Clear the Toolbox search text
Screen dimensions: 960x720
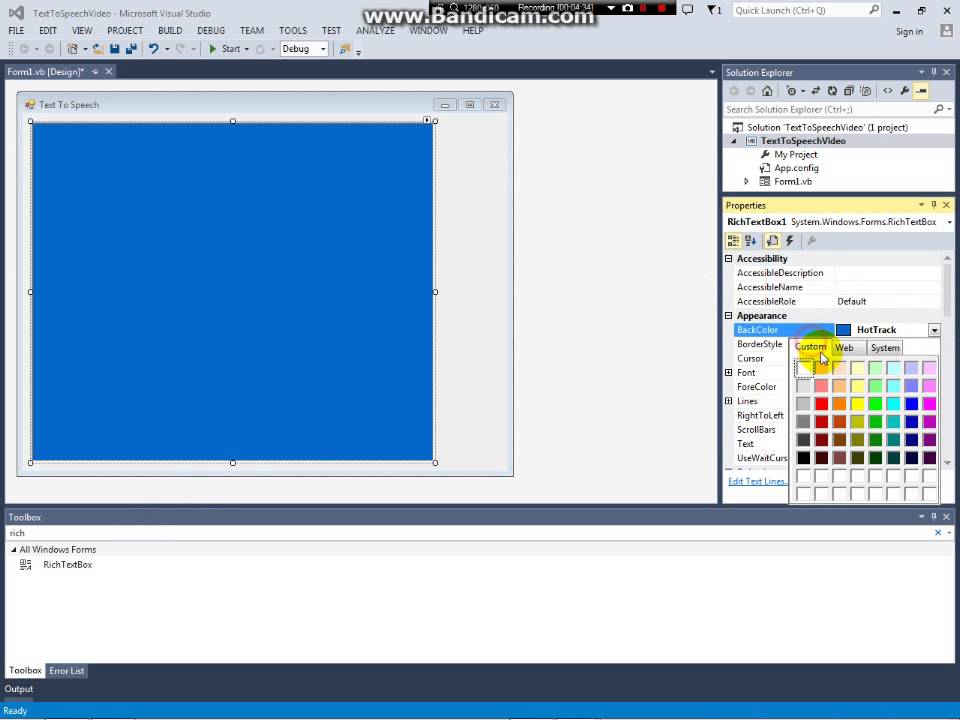click(938, 533)
